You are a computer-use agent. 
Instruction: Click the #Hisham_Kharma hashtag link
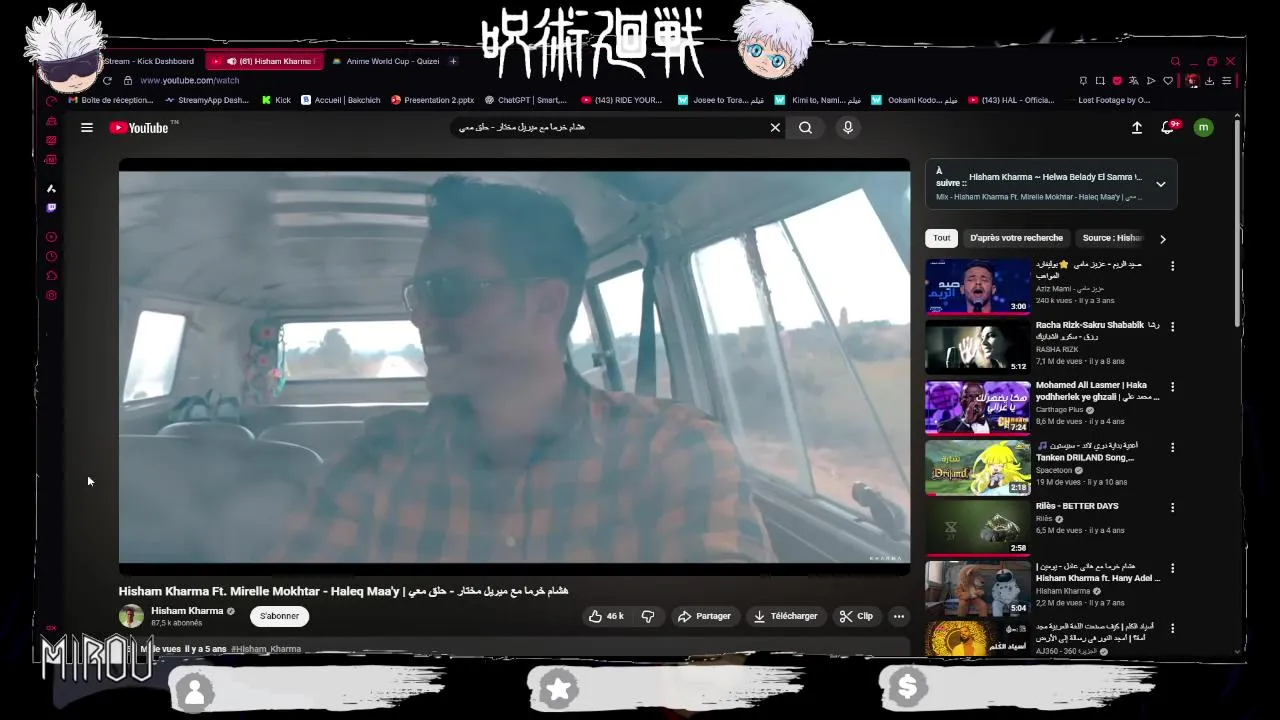pos(266,649)
